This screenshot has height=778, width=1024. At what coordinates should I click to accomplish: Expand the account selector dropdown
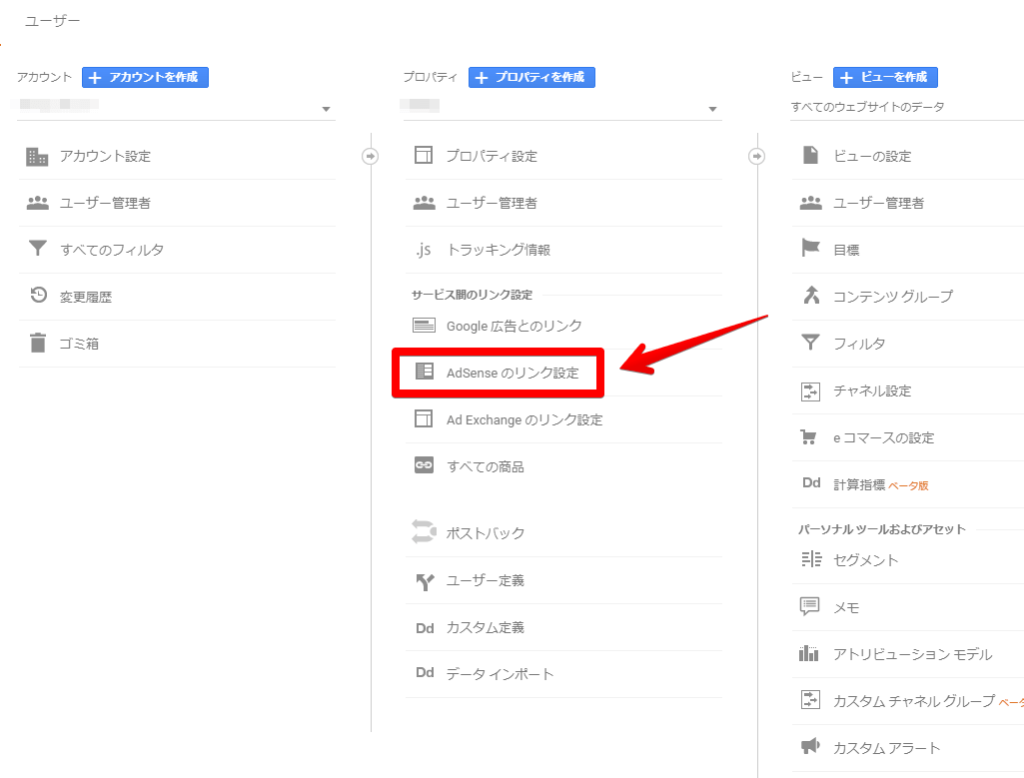tap(326, 109)
